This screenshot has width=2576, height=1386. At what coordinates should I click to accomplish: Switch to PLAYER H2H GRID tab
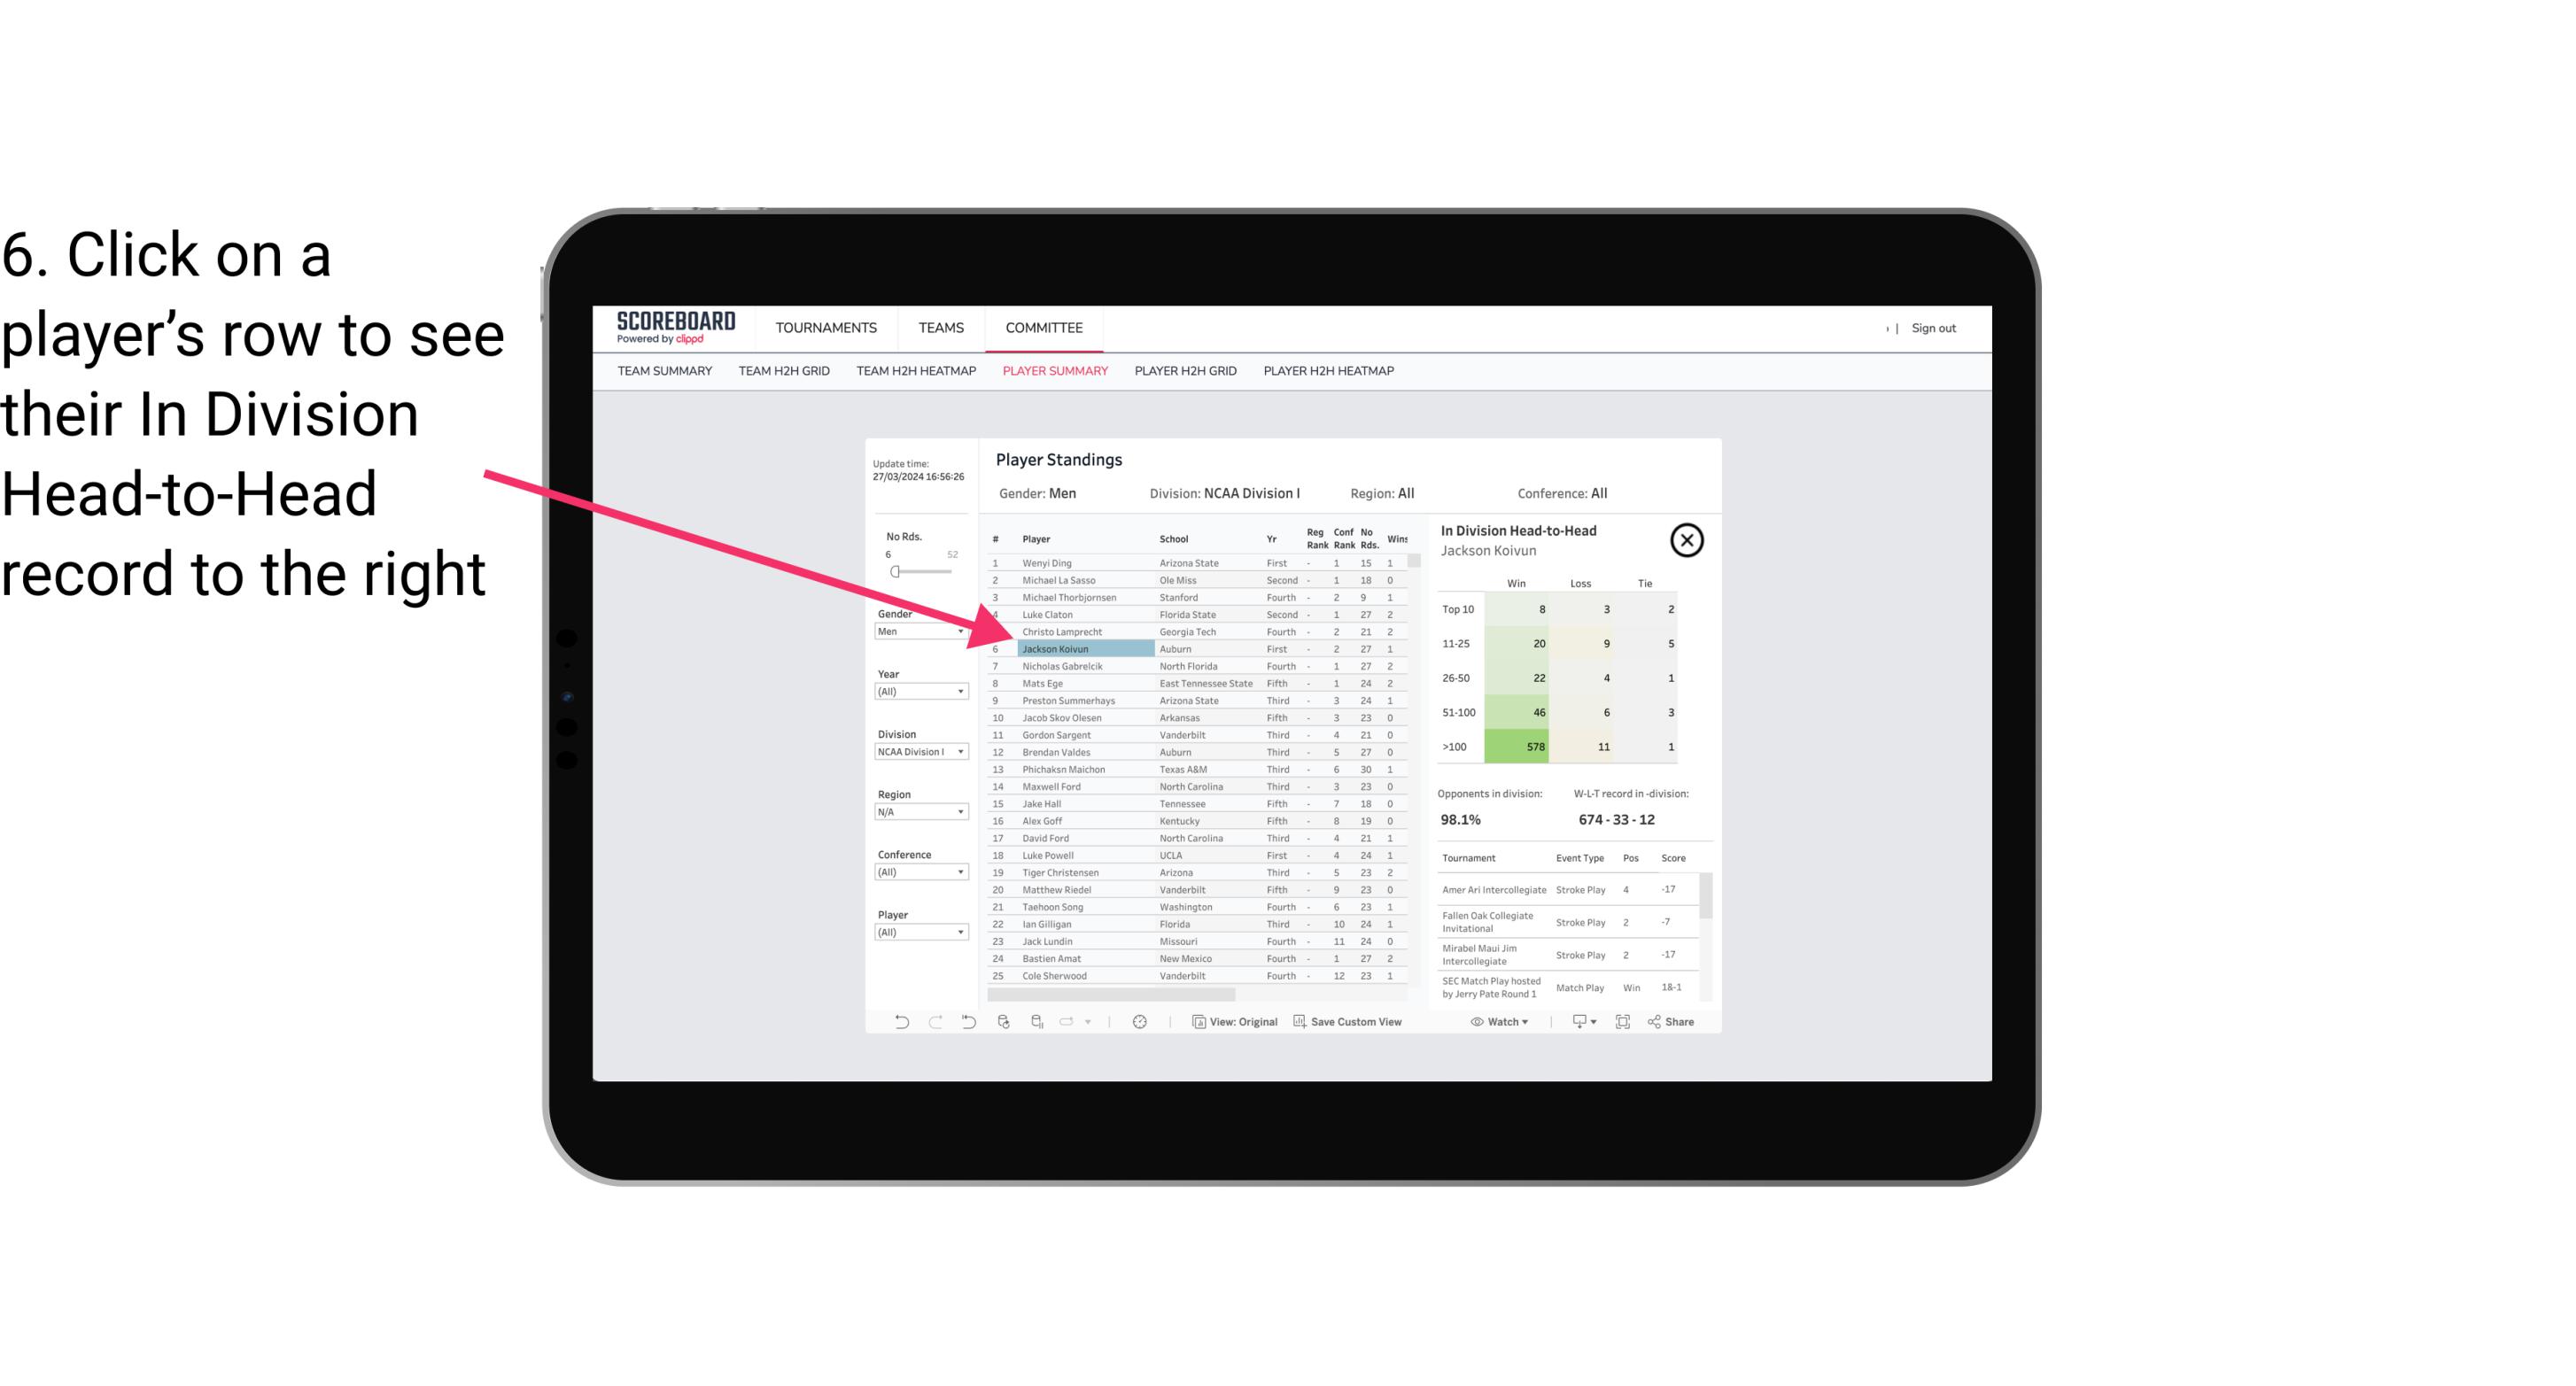click(1184, 372)
